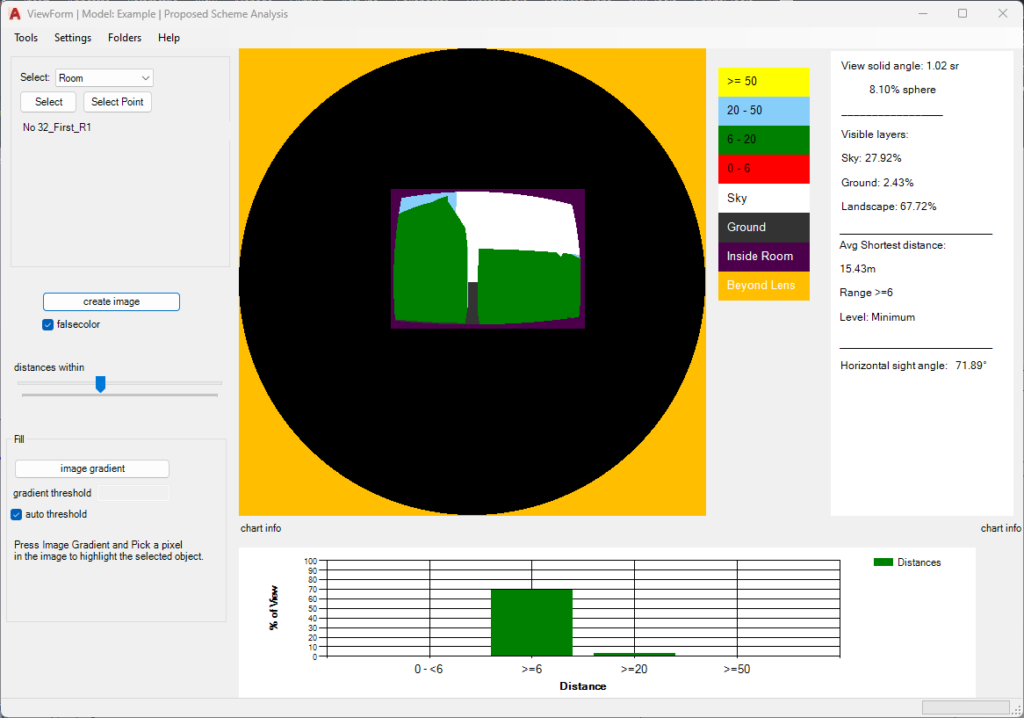Click the yellow >= 50 legend swatch
Screen dimensions: 1024x718
763,82
